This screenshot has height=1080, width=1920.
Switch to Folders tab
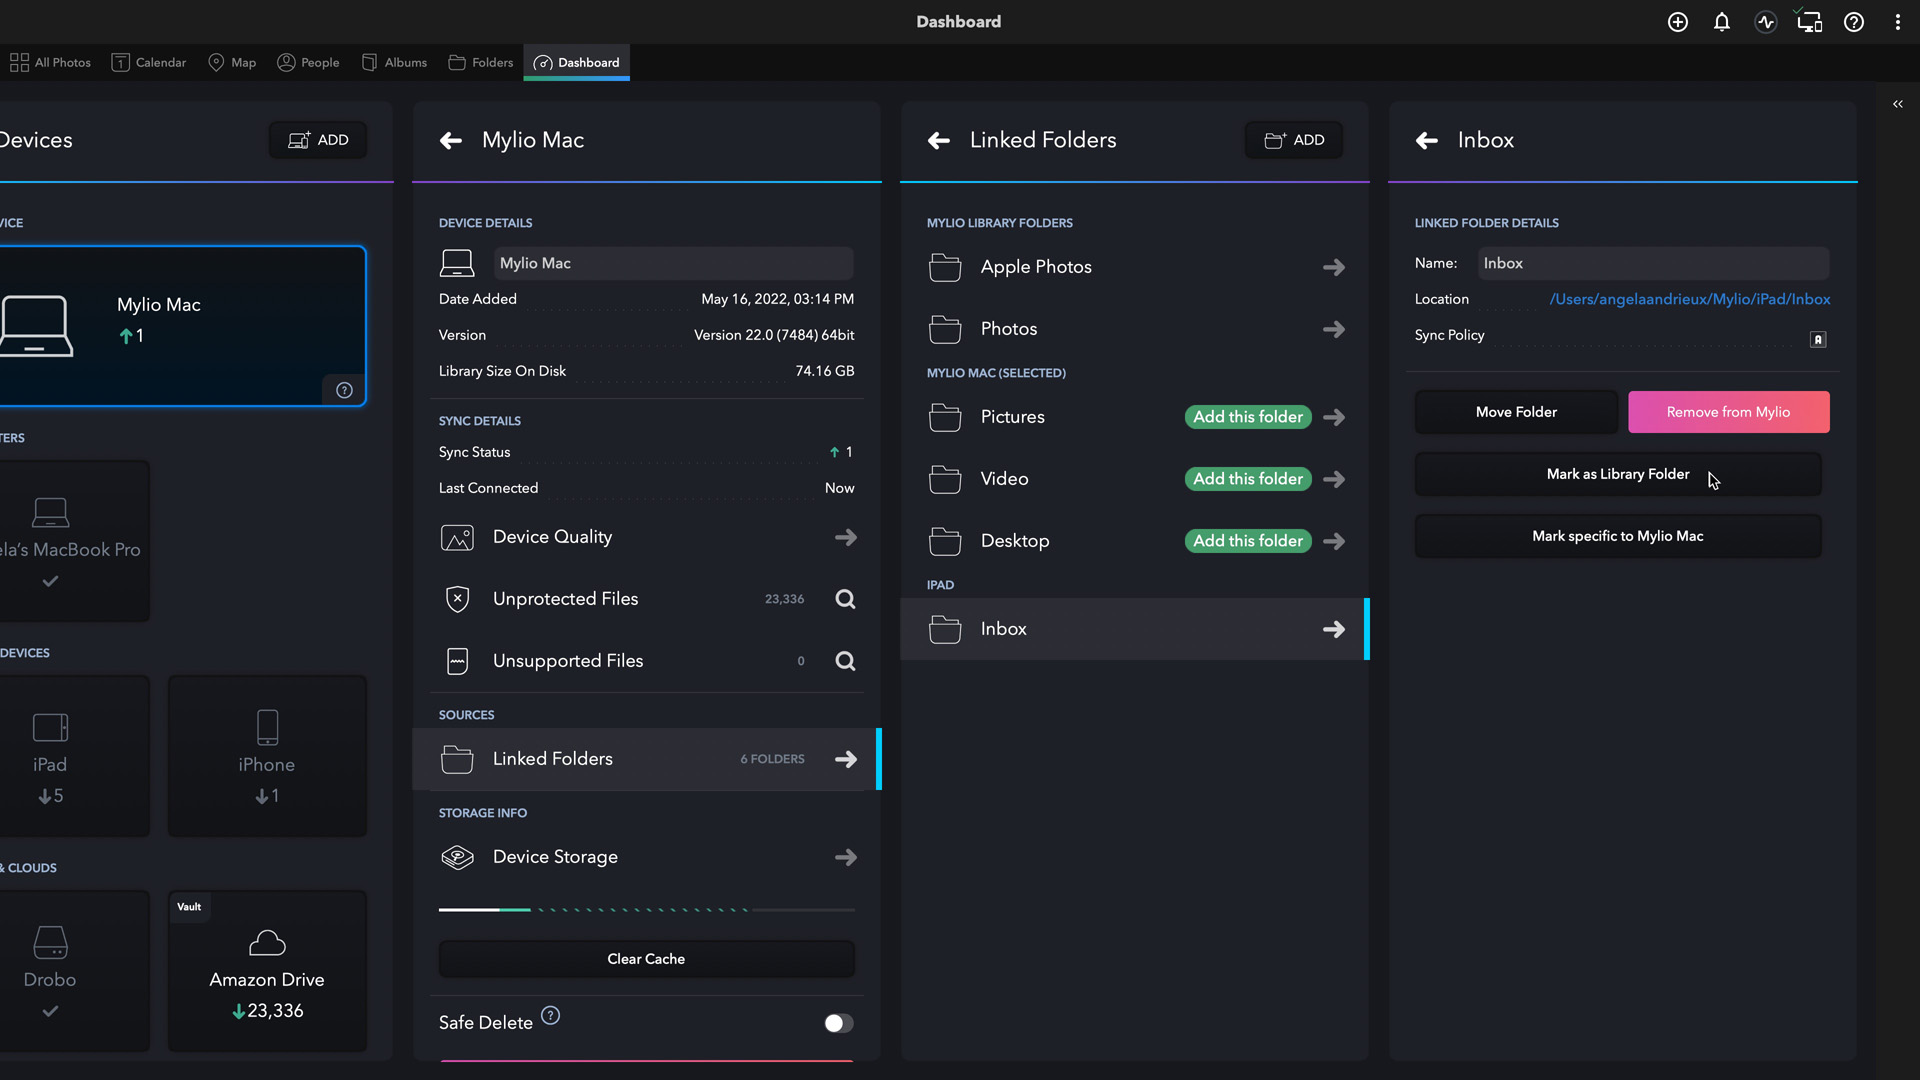point(481,62)
